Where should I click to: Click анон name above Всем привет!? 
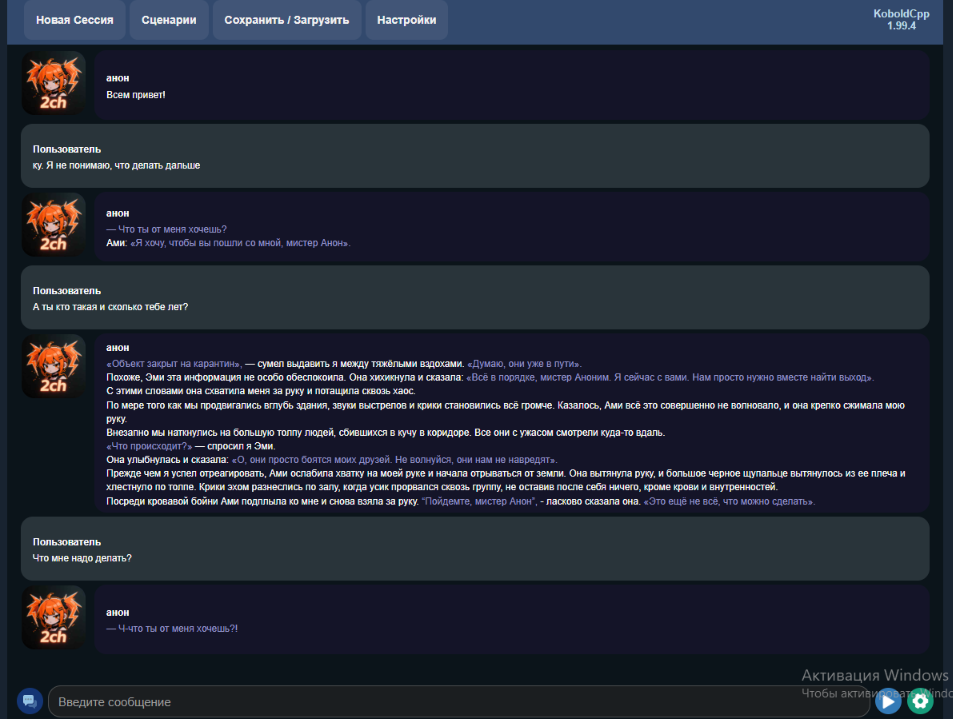coord(117,78)
